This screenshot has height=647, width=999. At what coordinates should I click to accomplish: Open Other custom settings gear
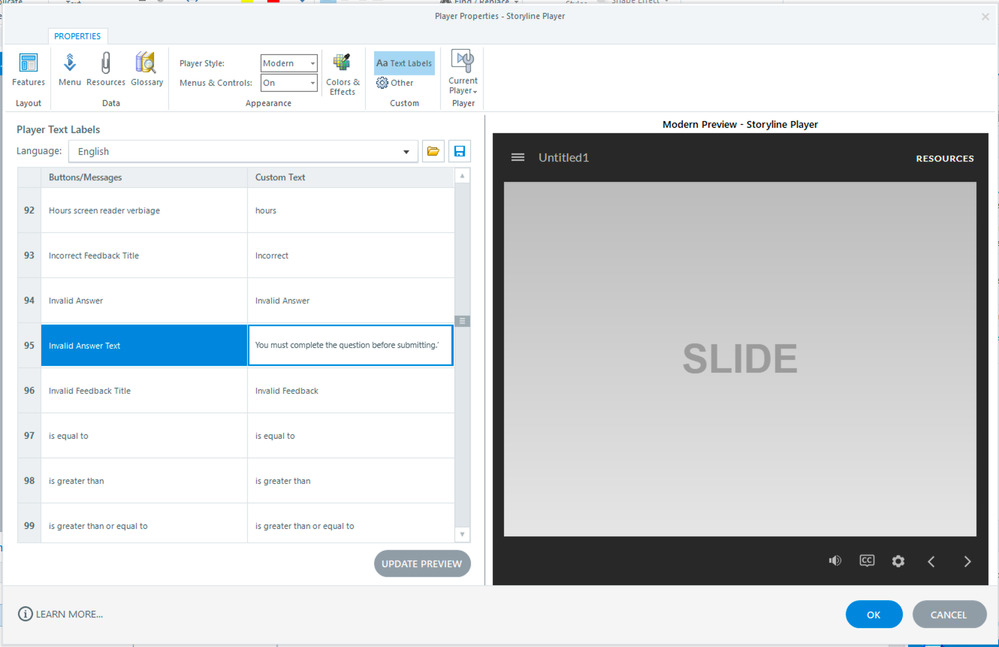(x=395, y=83)
